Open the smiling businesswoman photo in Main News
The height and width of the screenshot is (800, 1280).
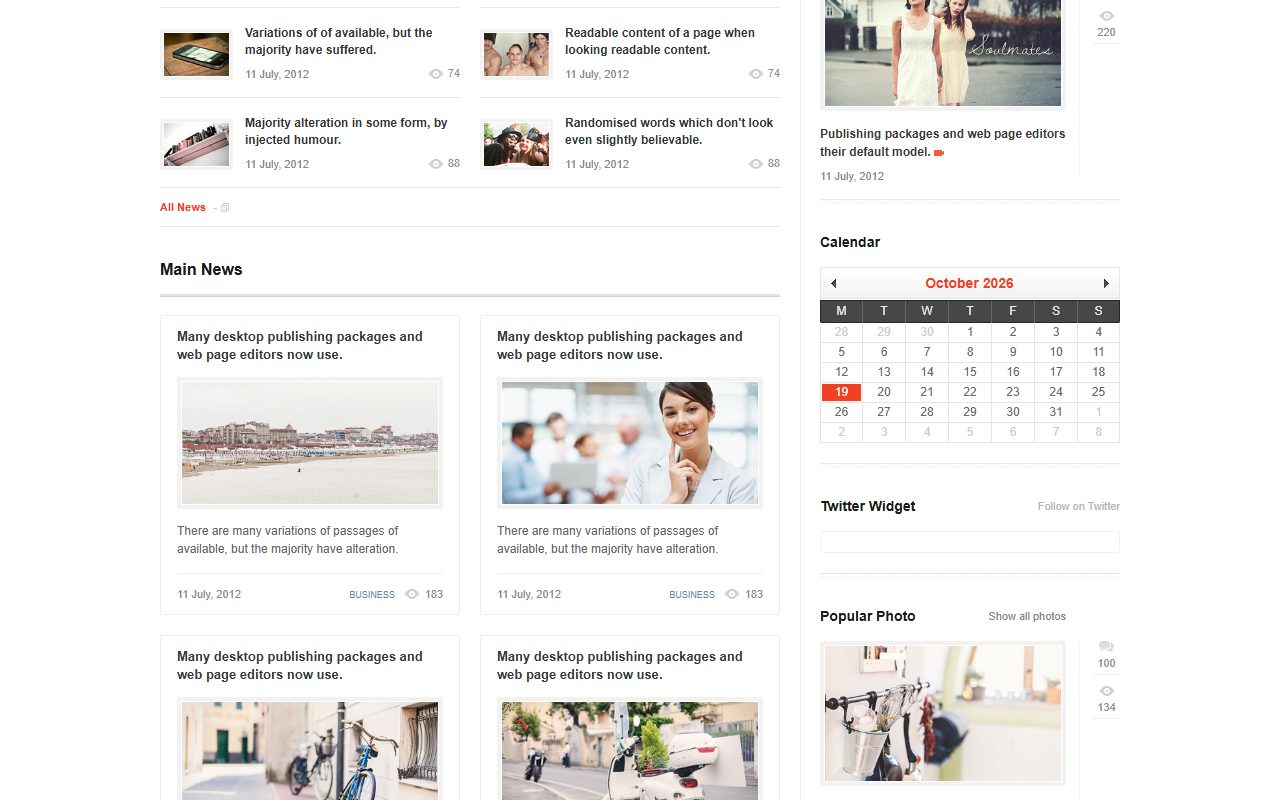pyautogui.click(x=630, y=443)
